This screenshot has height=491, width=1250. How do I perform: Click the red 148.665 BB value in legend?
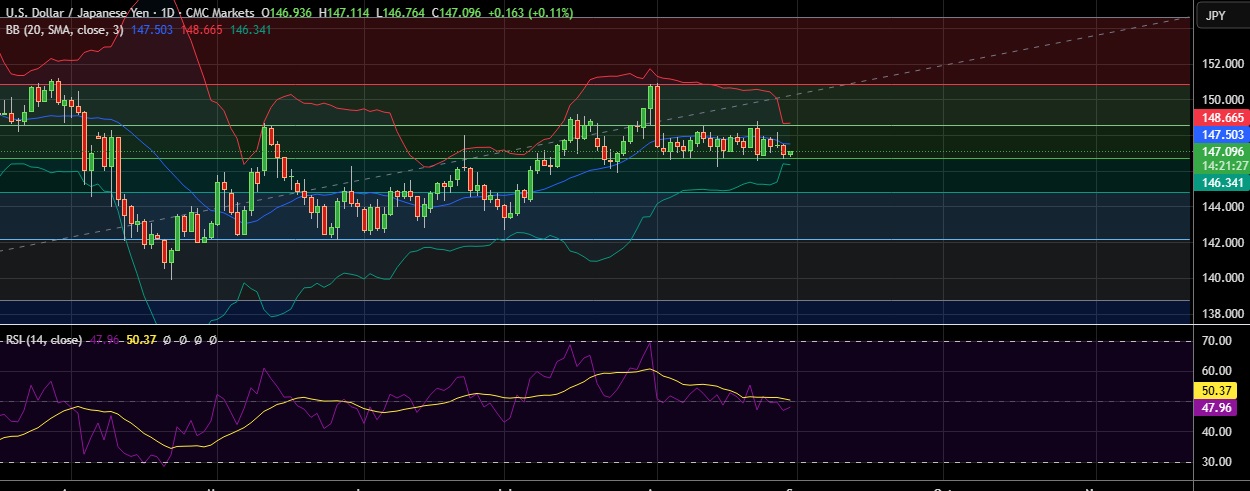pos(201,31)
